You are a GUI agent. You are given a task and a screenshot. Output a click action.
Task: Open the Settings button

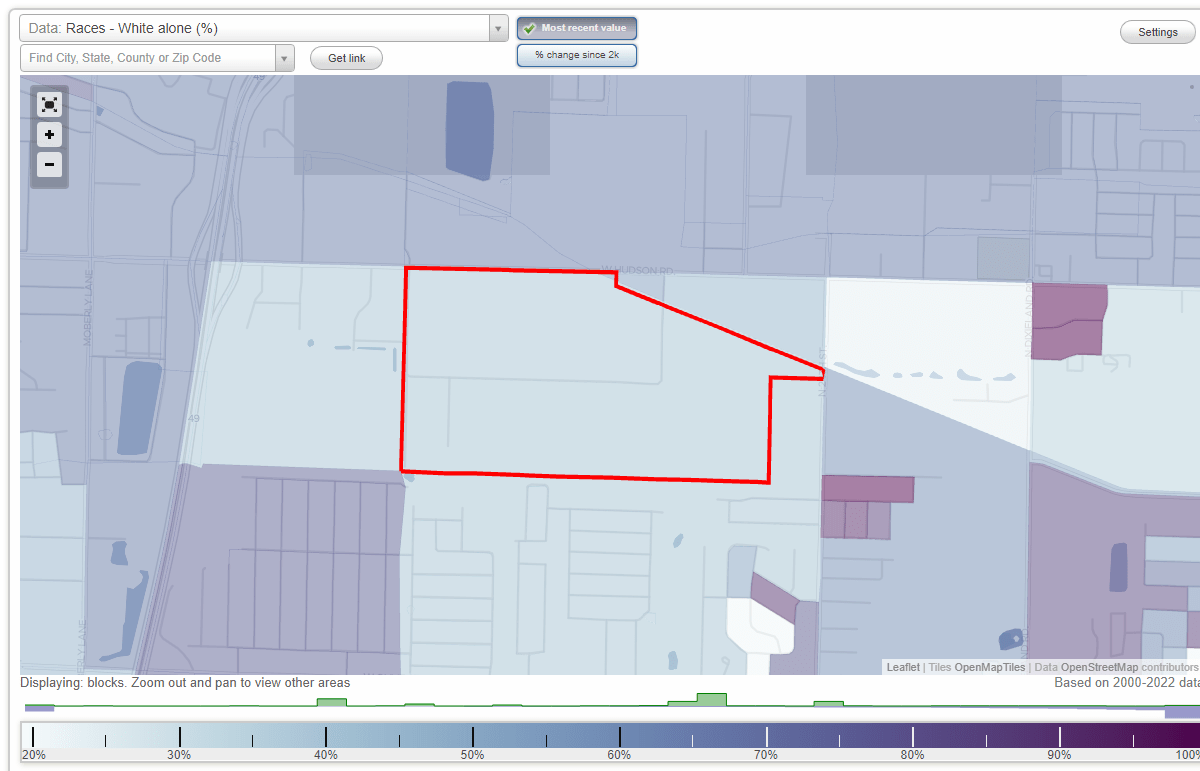(1158, 32)
